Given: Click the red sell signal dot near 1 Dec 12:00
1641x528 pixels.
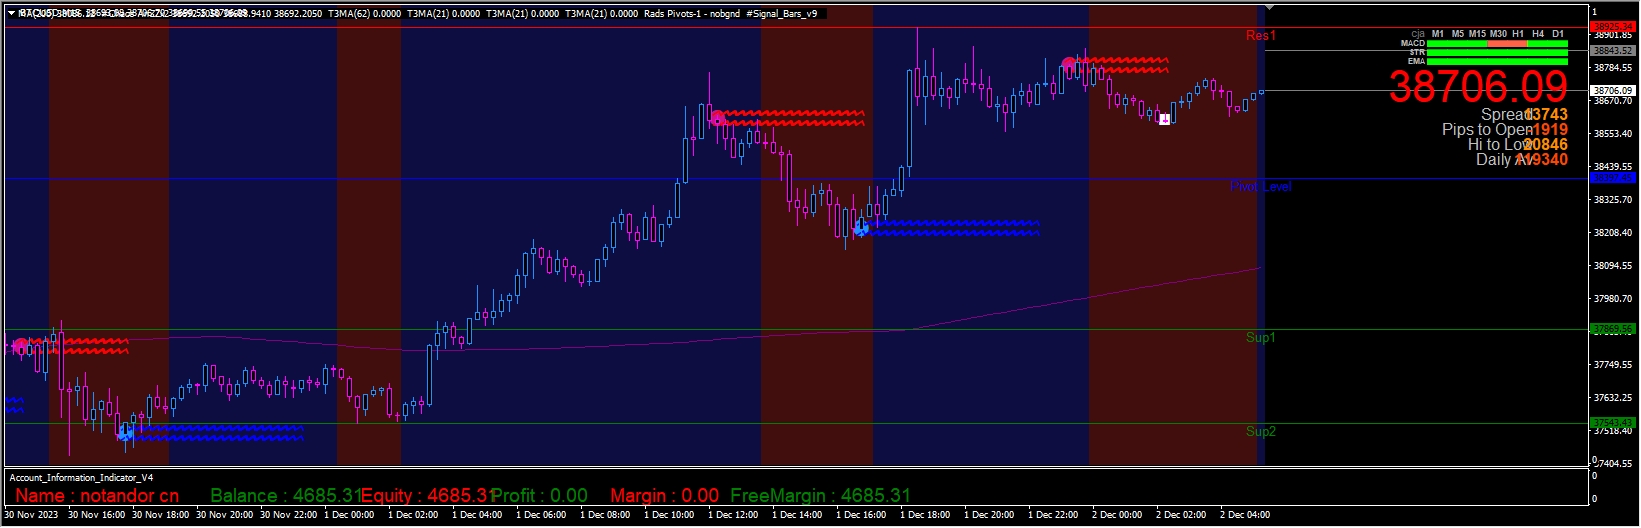Looking at the screenshot, I should tap(717, 118).
